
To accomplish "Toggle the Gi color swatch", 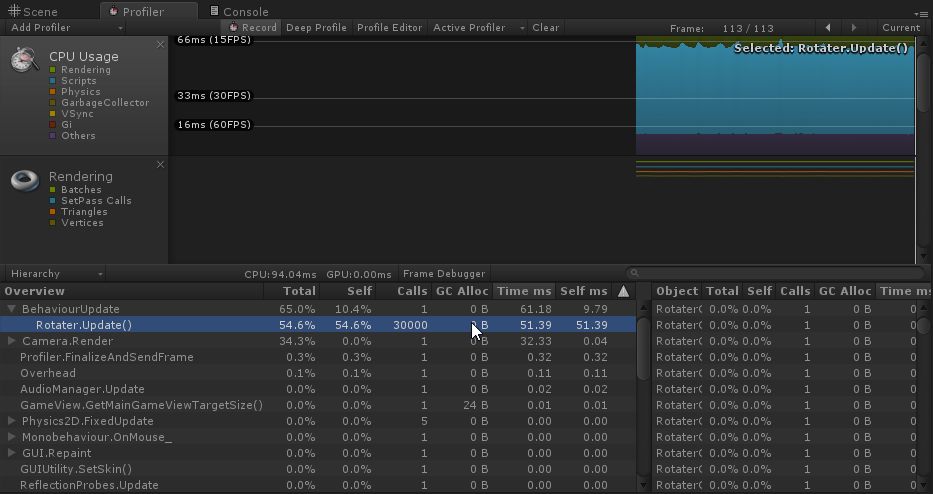I will tap(53, 124).
